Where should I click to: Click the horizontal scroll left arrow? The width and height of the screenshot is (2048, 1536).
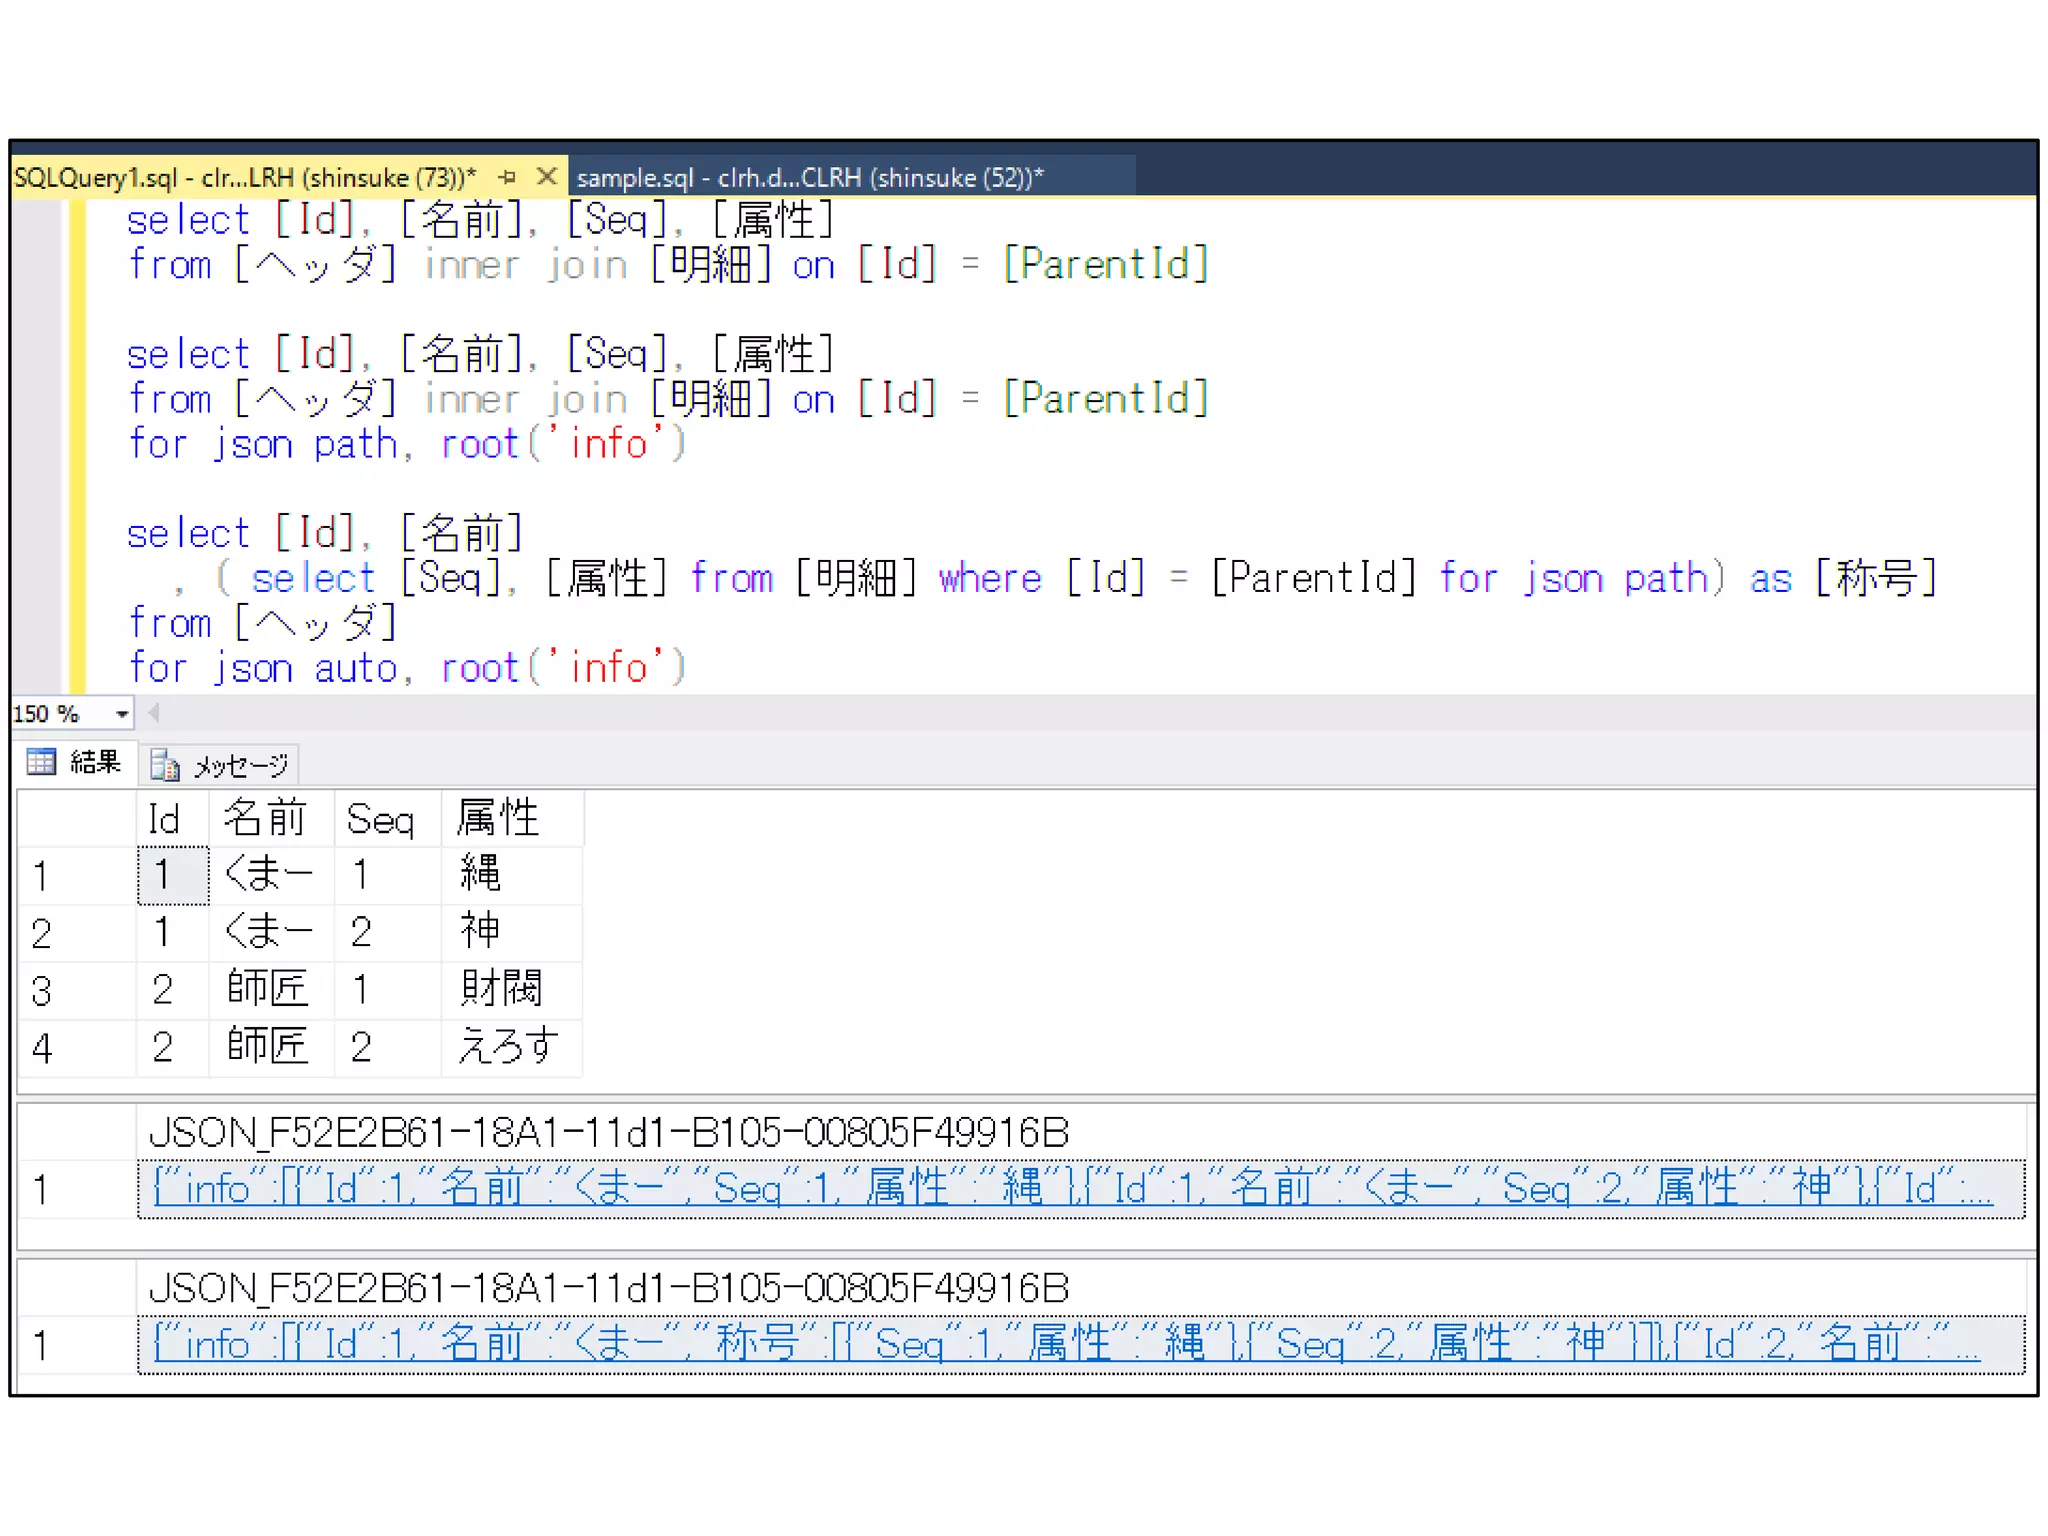click(154, 713)
